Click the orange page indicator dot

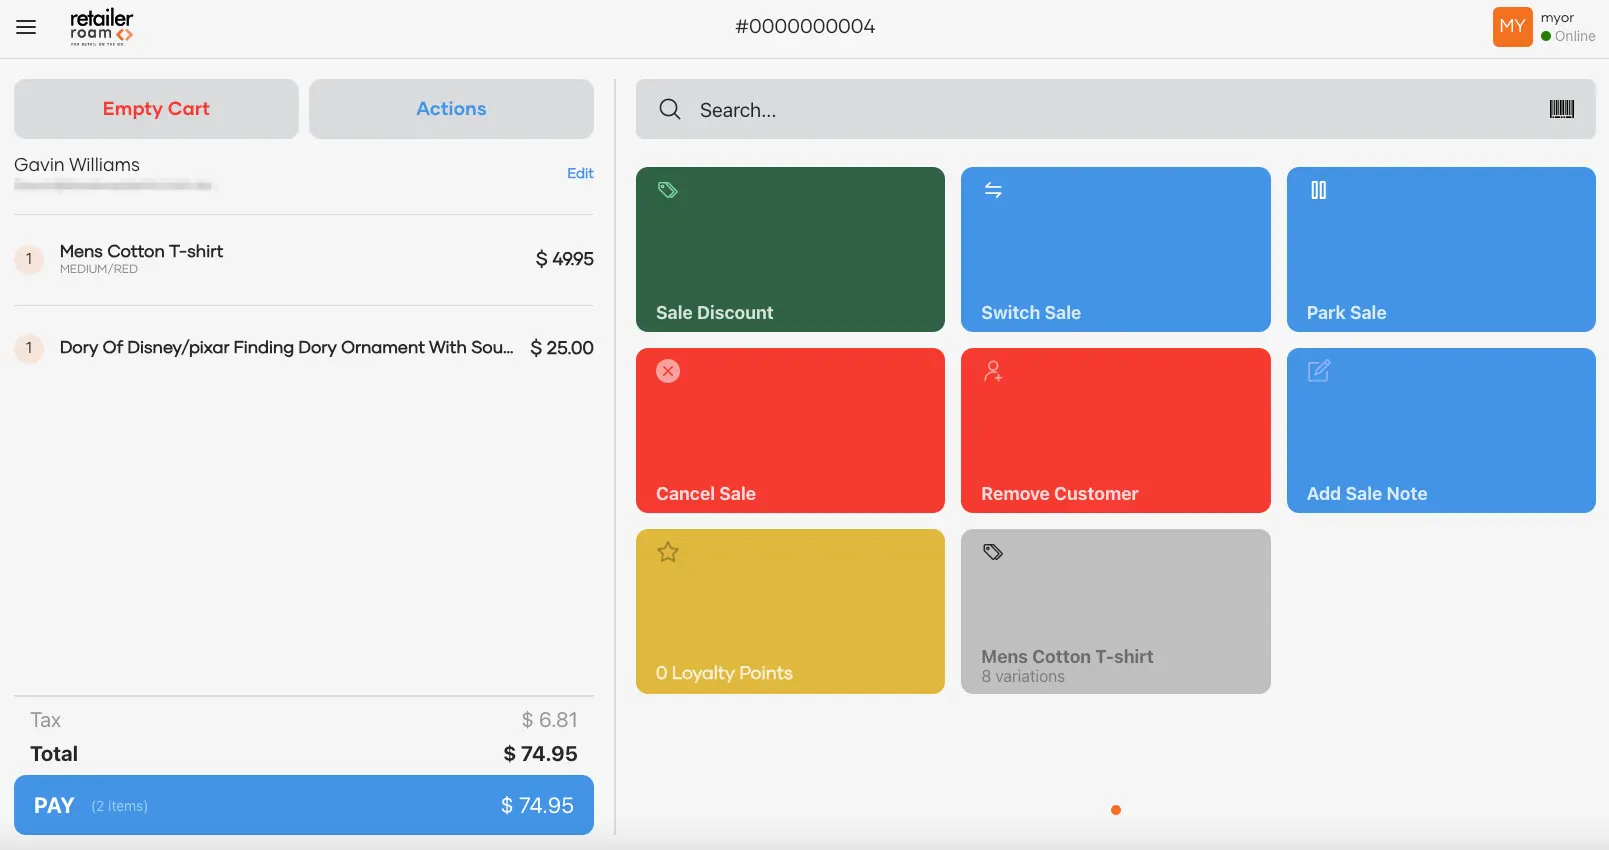1116,810
